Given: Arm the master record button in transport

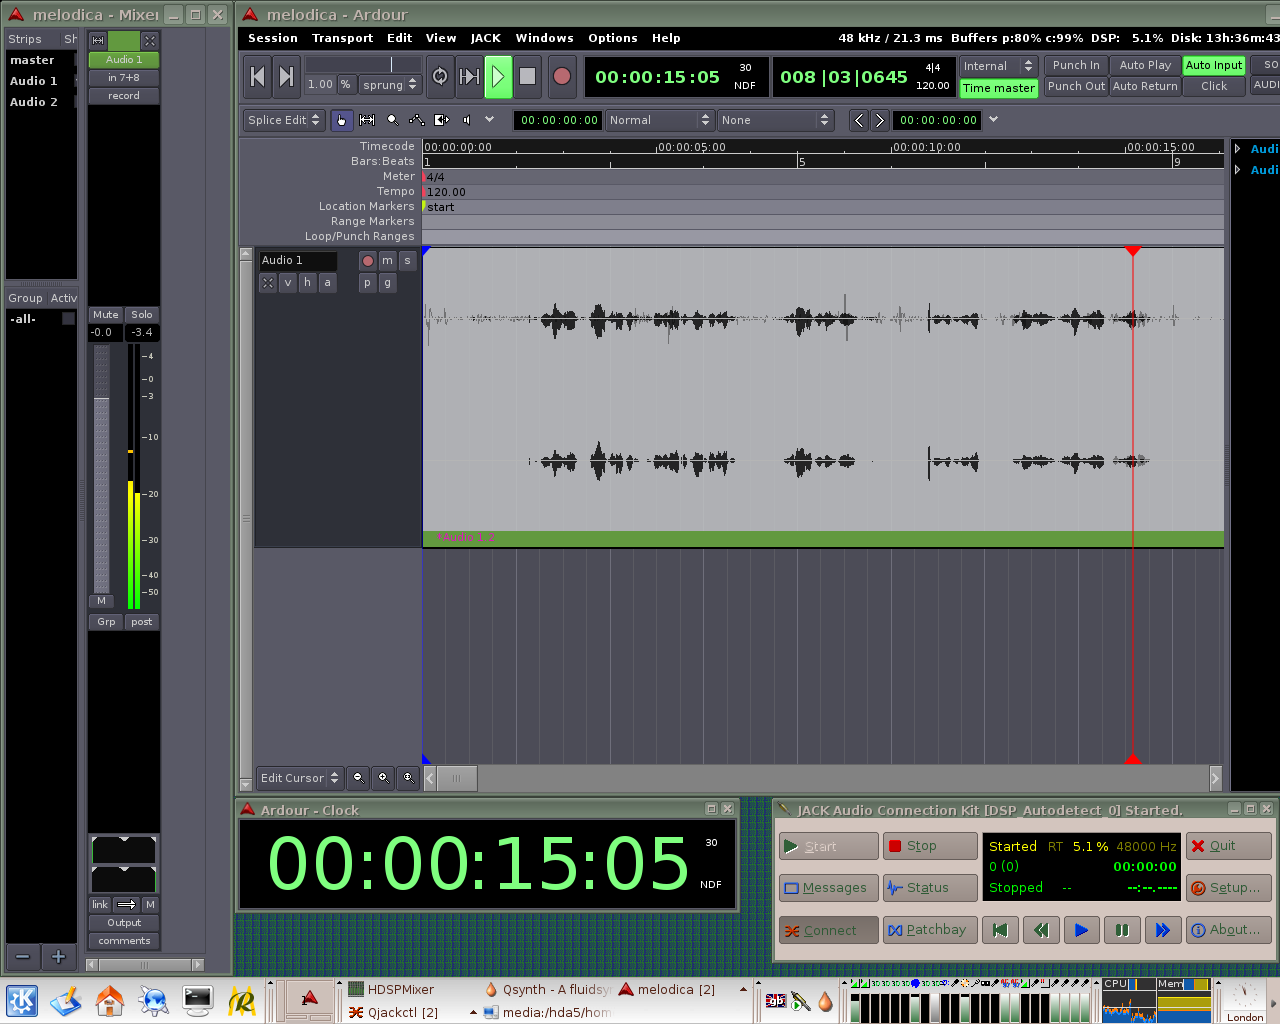Looking at the screenshot, I should pos(562,77).
